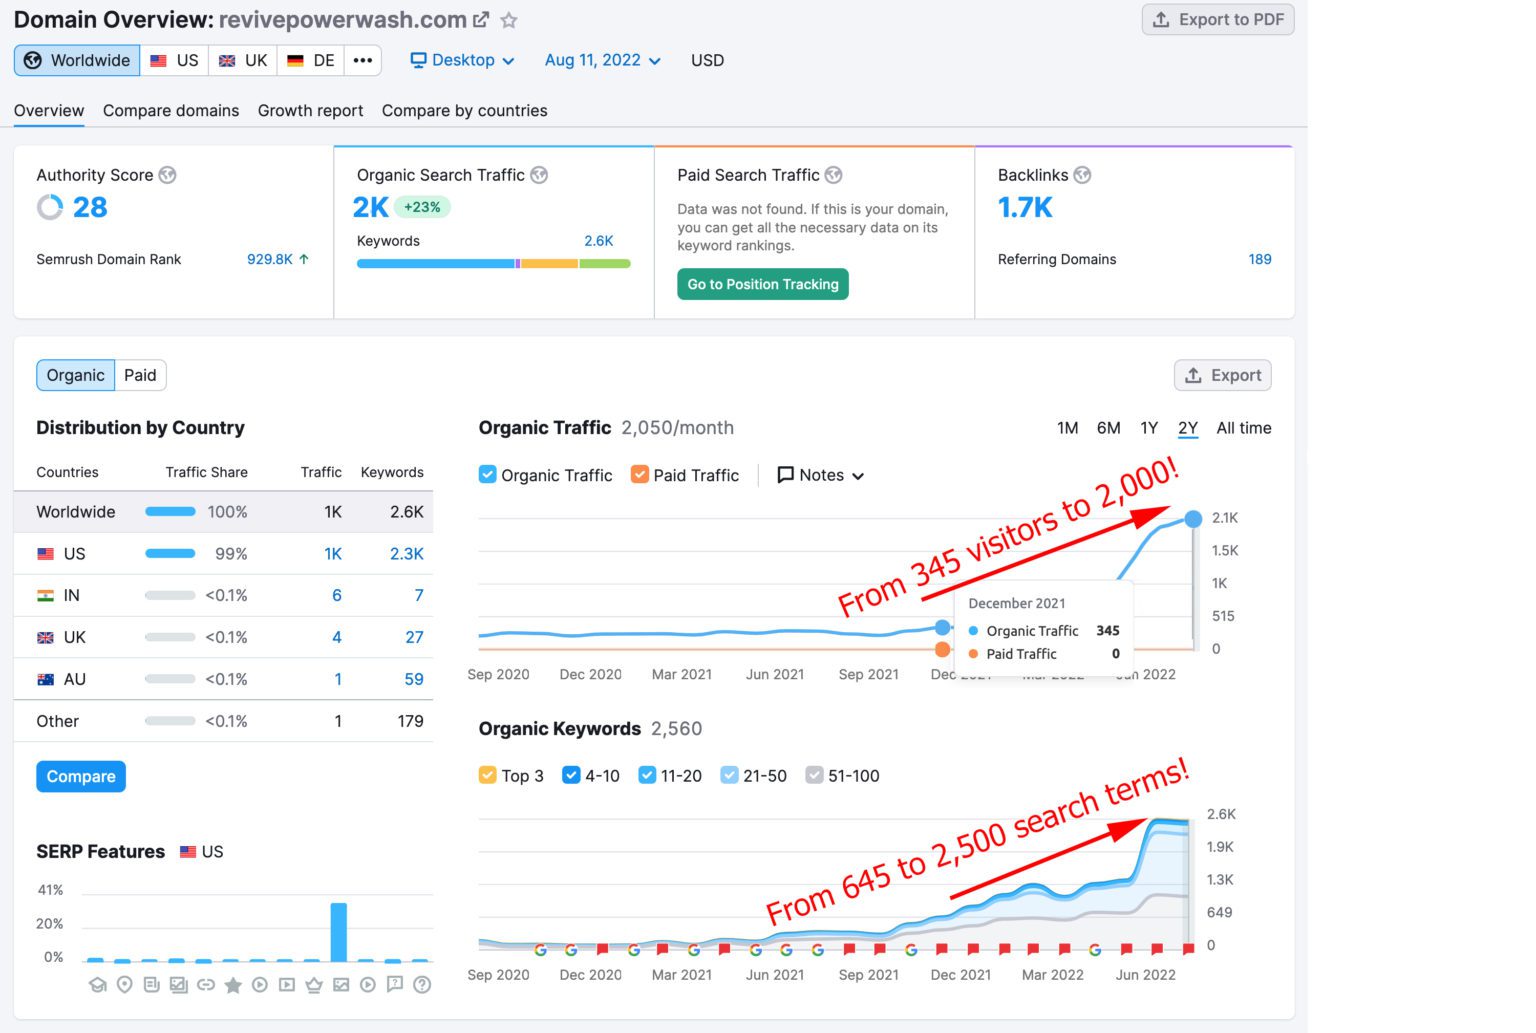Open the Compare domains tab
The height and width of the screenshot is (1033, 1536).
click(171, 111)
